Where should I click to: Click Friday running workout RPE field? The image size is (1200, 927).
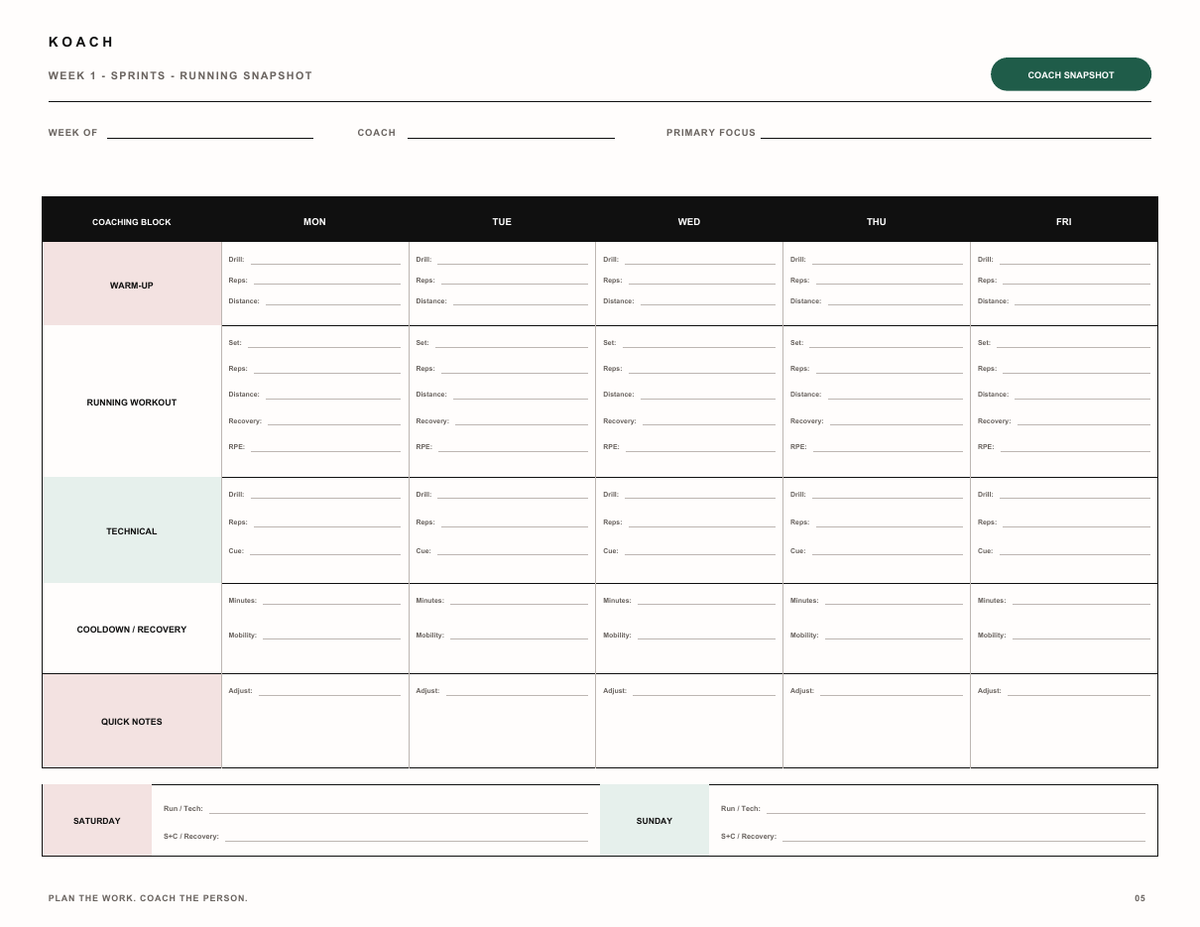click(1075, 447)
